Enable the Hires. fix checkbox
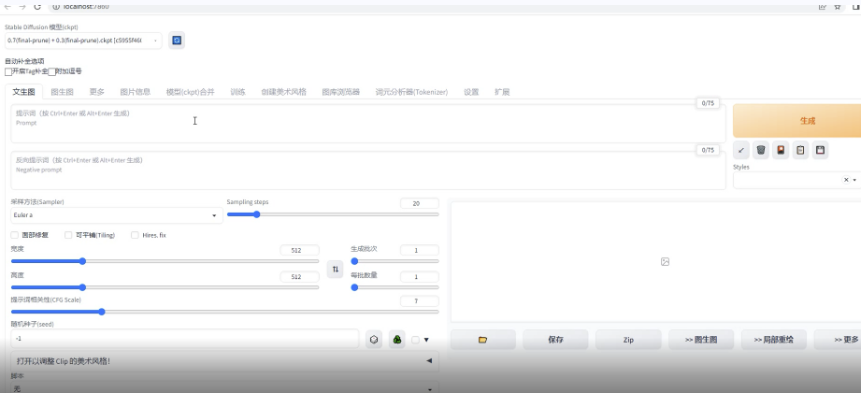This screenshot has height=393, width=861. tap(135, 235)
